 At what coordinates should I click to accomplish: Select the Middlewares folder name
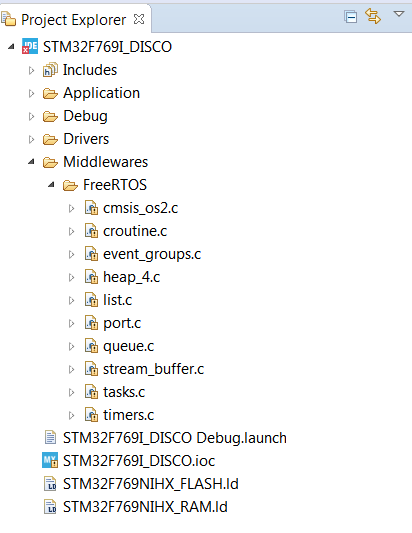106,162
